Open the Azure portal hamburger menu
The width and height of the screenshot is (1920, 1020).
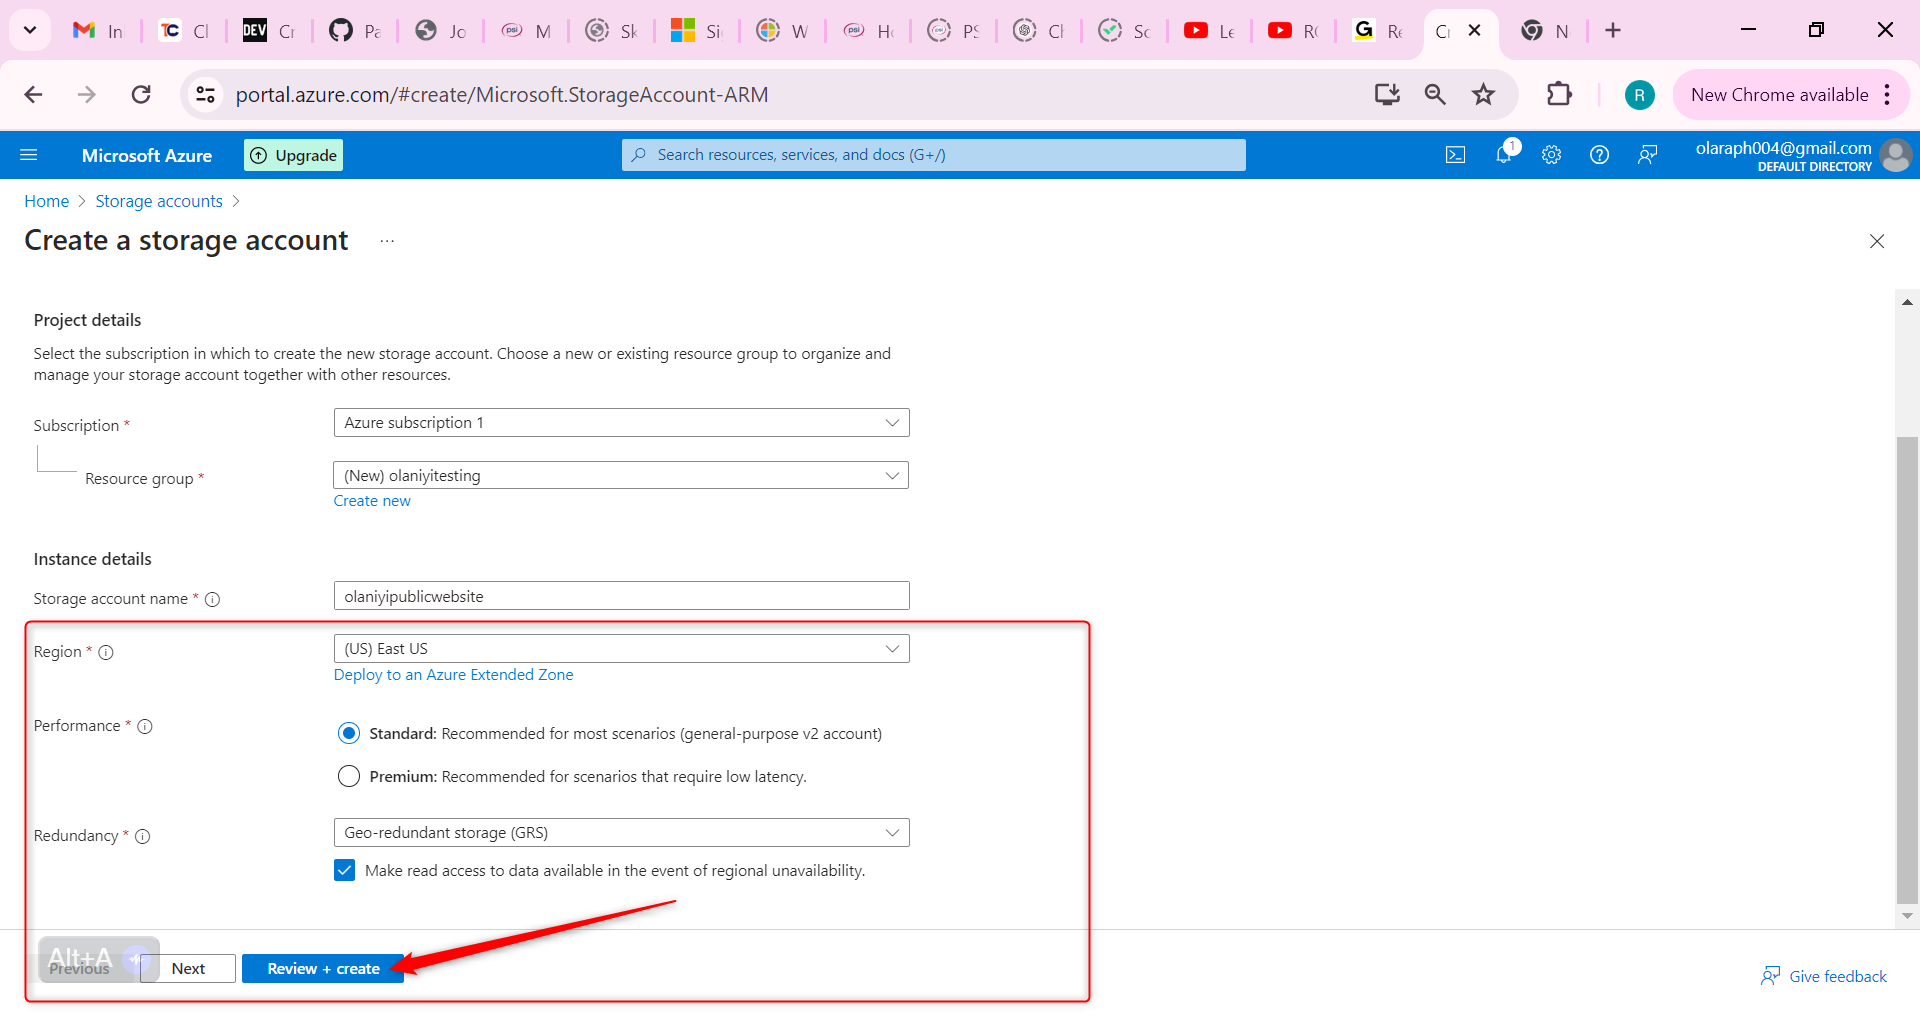tap(29, 155)
